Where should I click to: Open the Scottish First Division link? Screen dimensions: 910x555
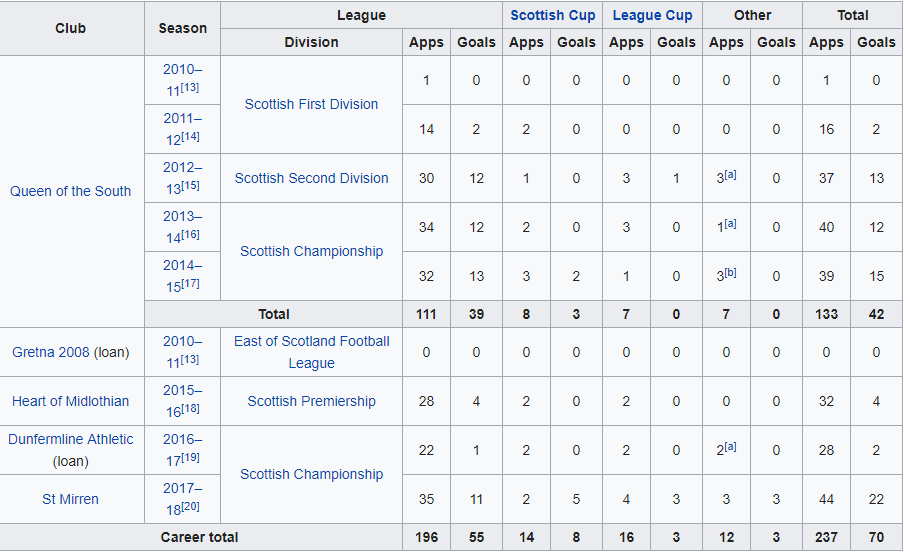point(311,104)
